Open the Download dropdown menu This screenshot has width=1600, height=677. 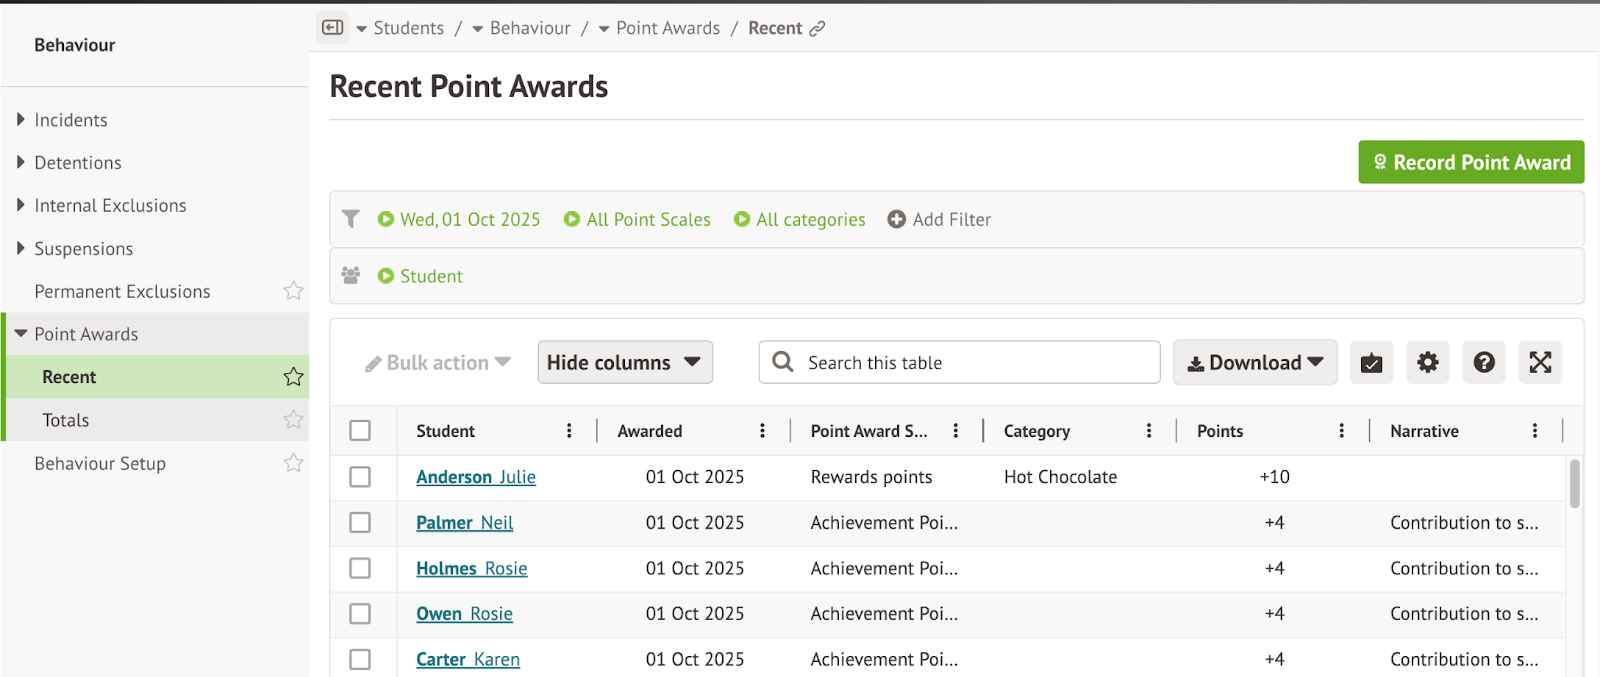(1254, 362)
